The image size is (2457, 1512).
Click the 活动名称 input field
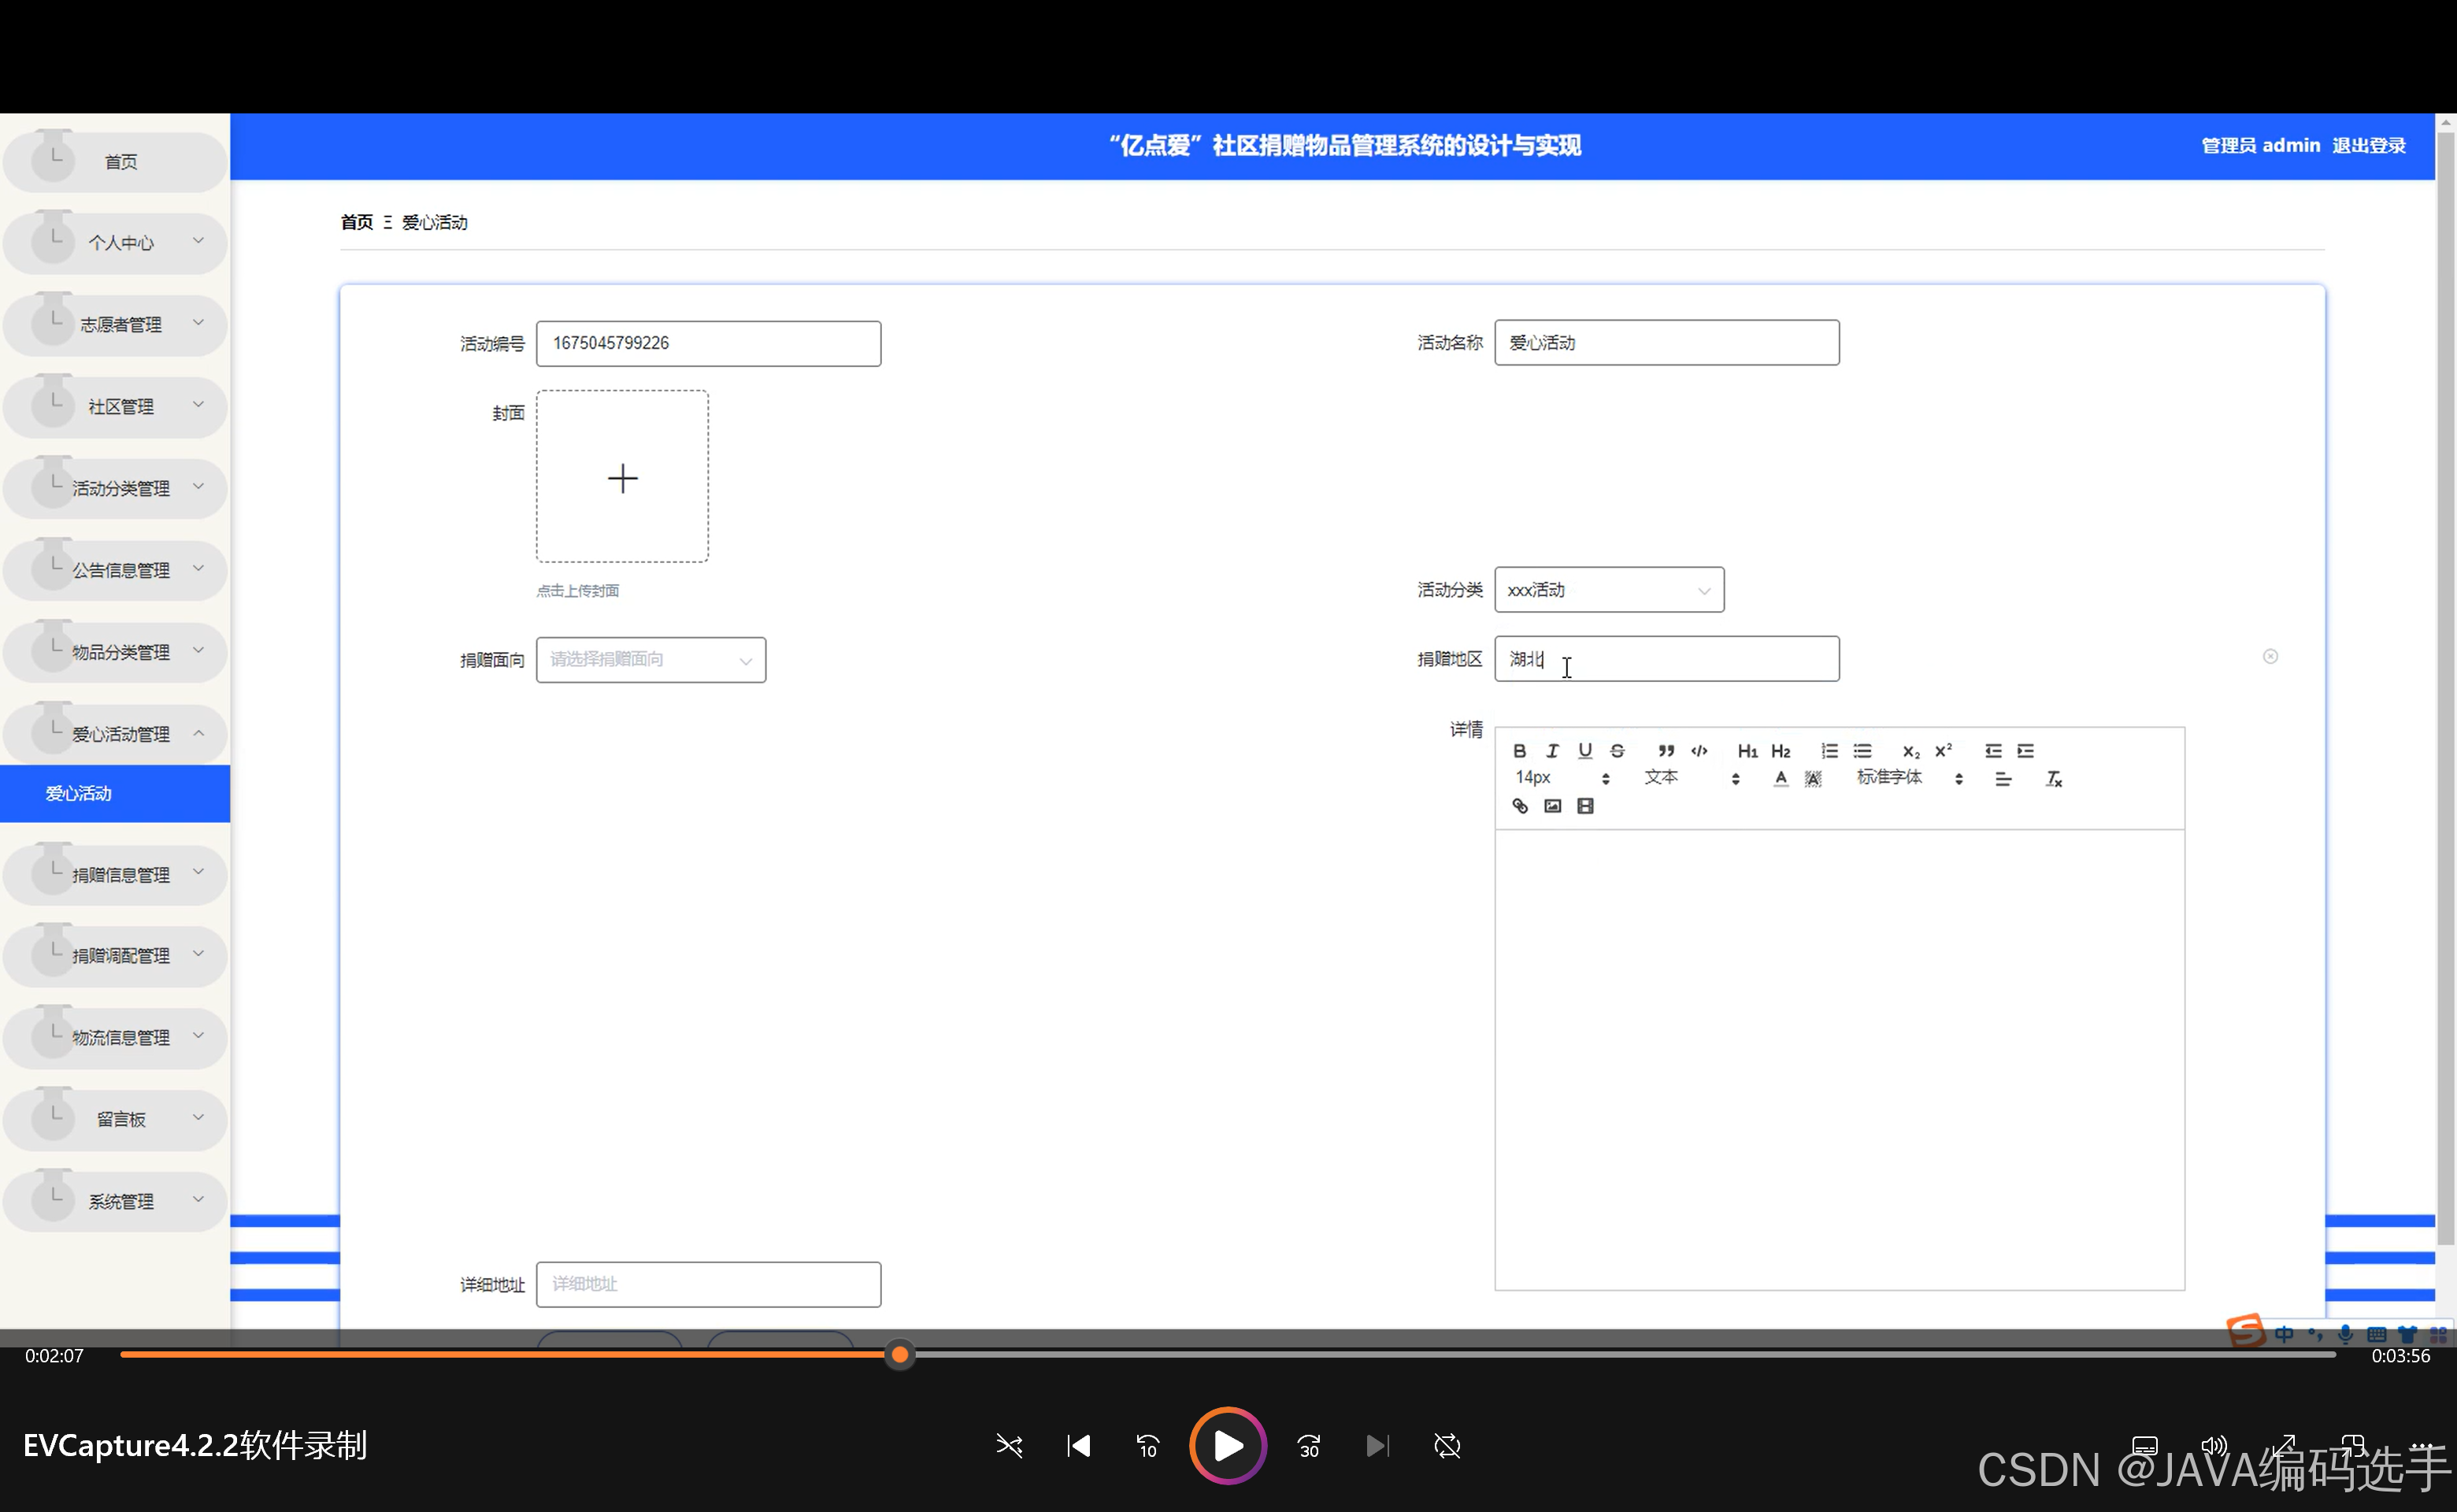[x=1666, y=343]
